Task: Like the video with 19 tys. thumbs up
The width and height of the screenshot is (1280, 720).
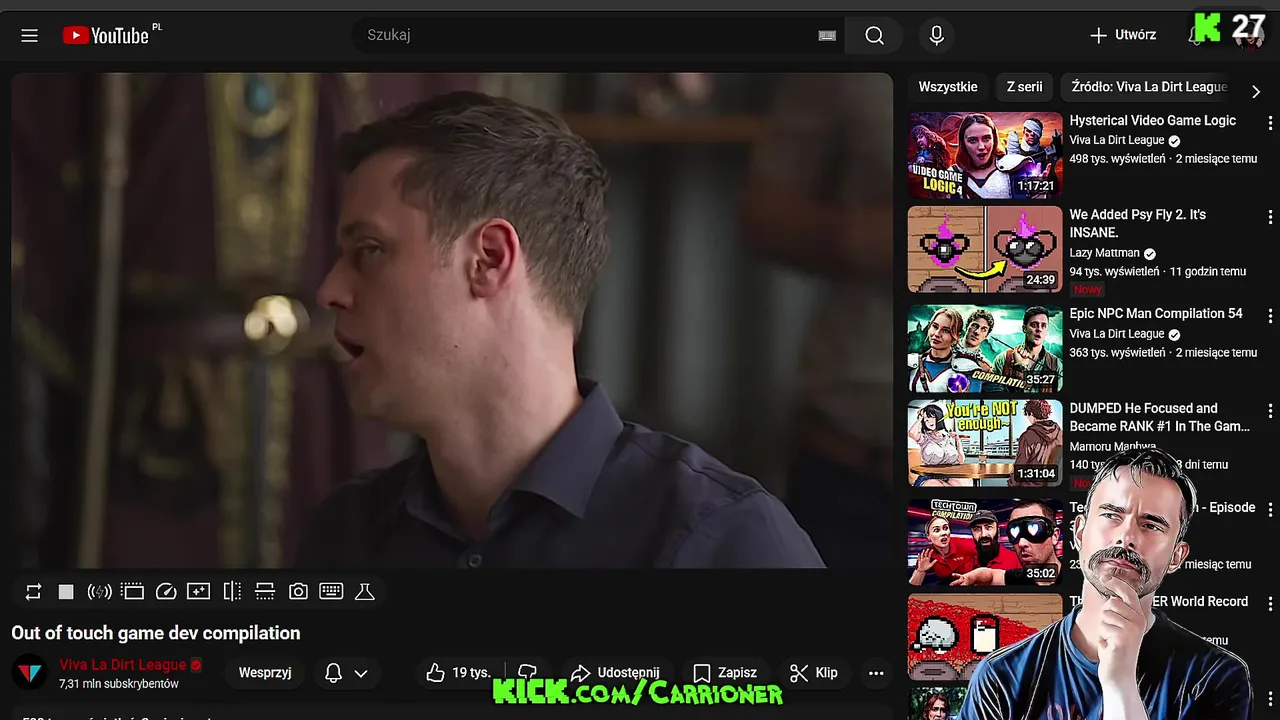Action: [x=459, y=673]
